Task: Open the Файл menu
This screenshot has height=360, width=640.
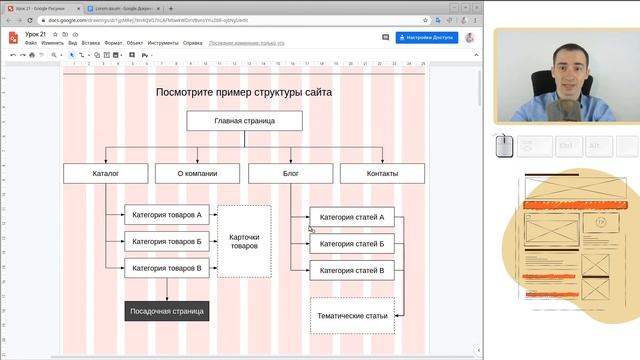Action: [31, 43]
